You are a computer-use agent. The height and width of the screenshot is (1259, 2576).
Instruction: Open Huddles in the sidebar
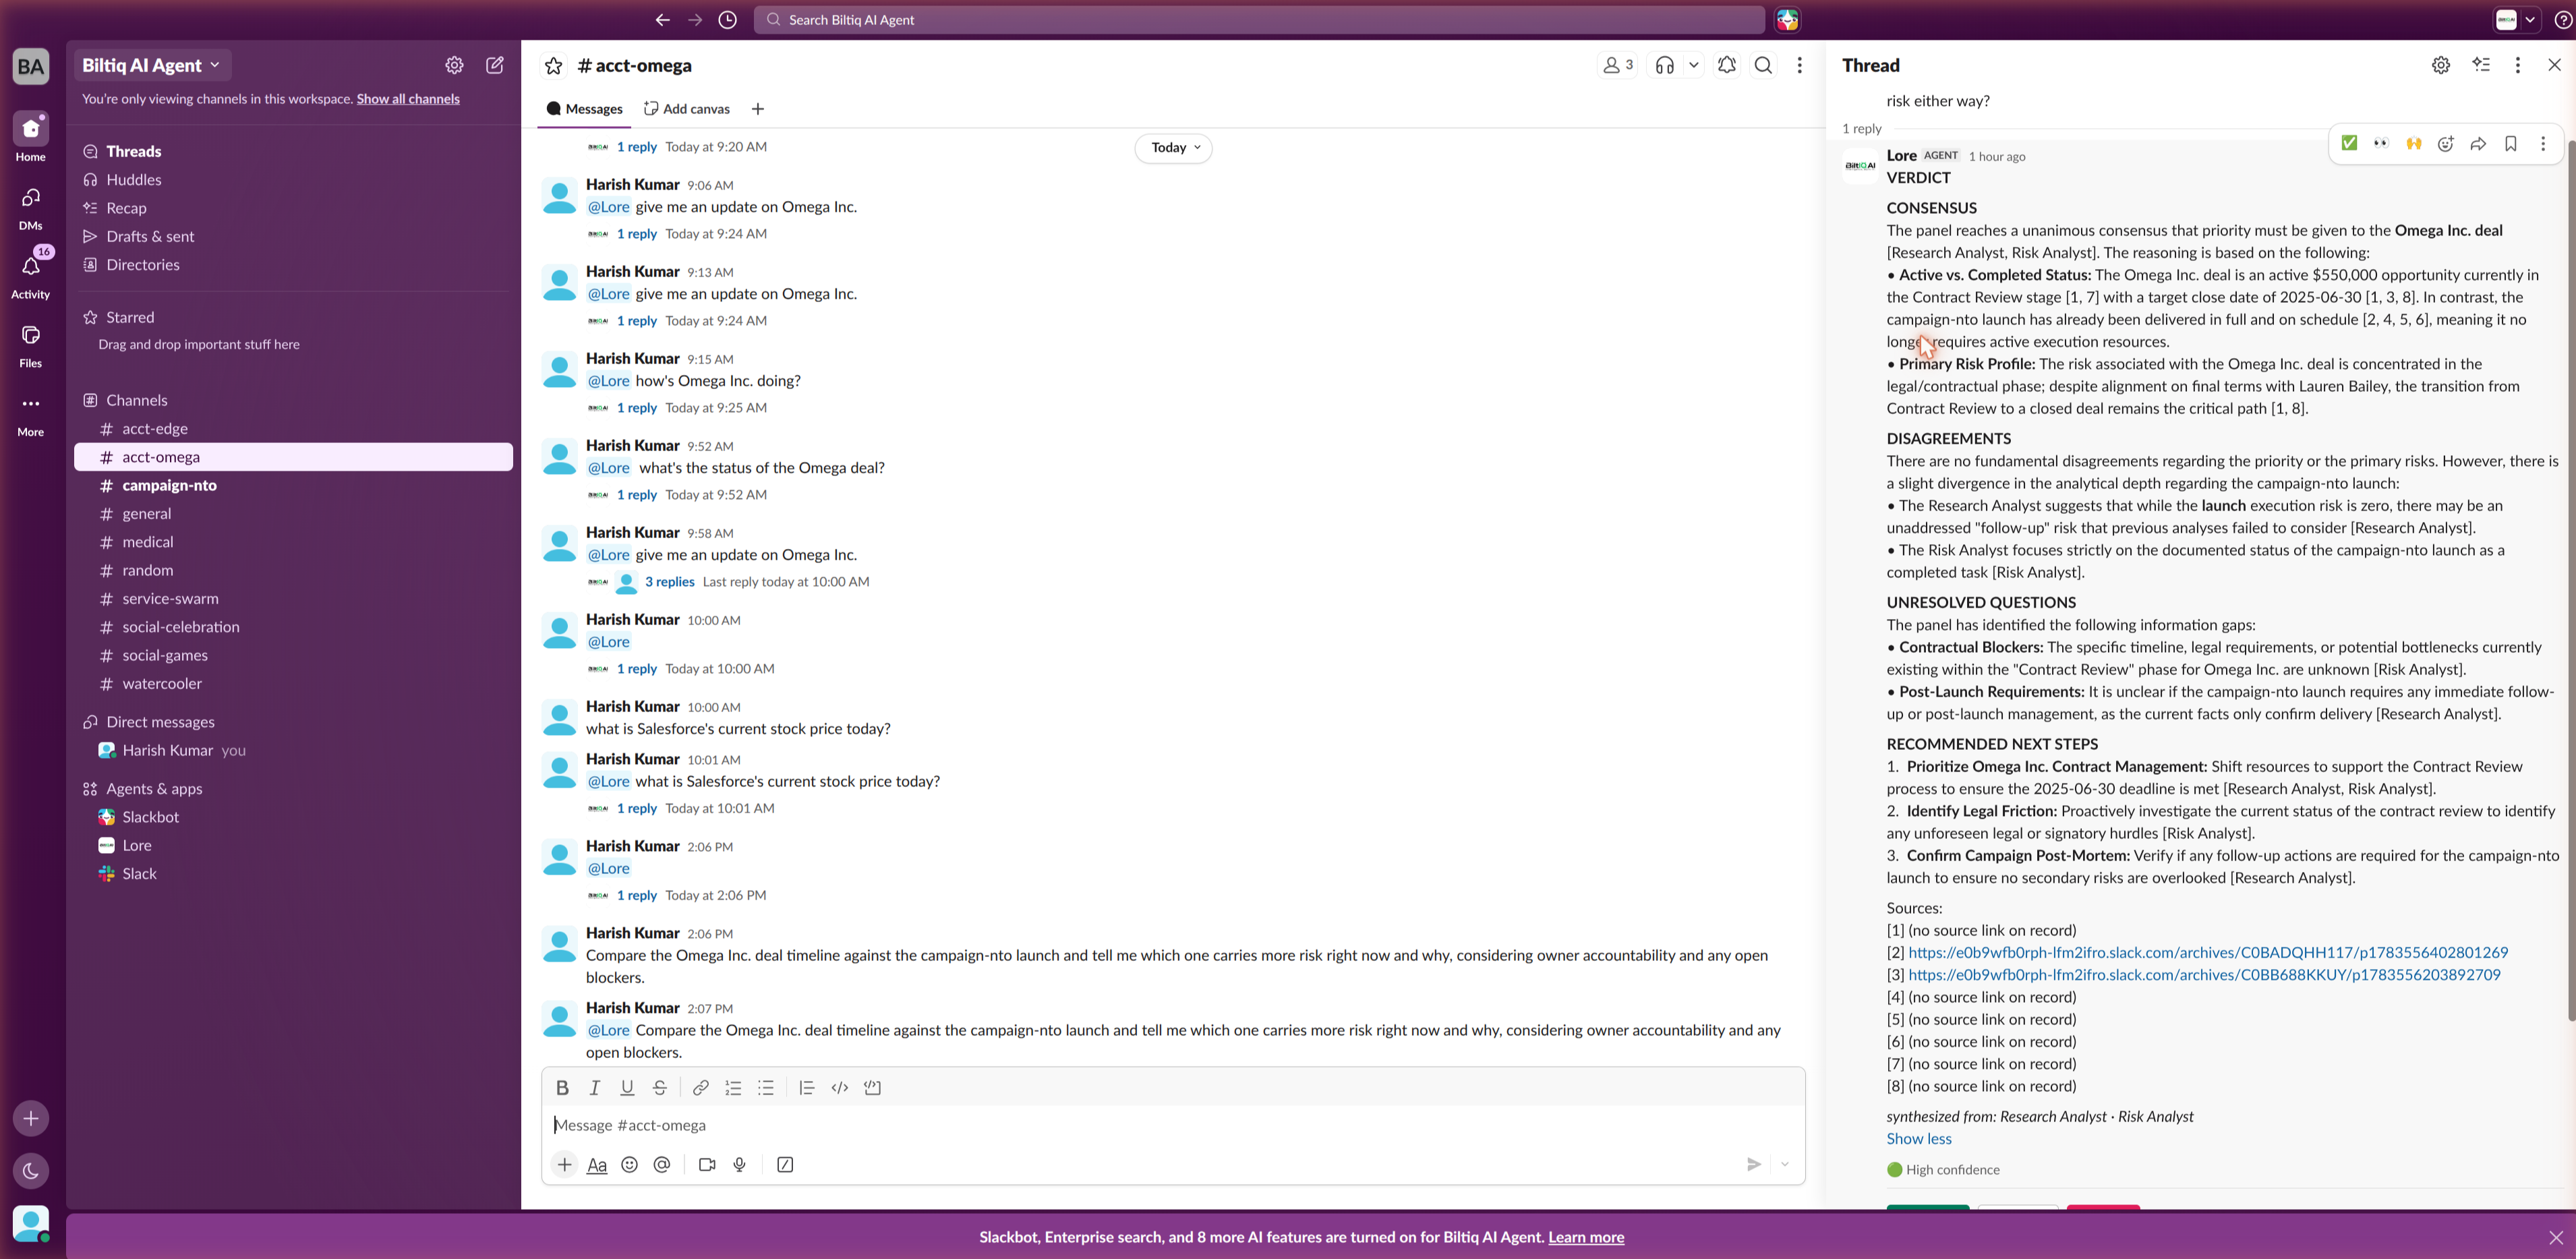134,180
